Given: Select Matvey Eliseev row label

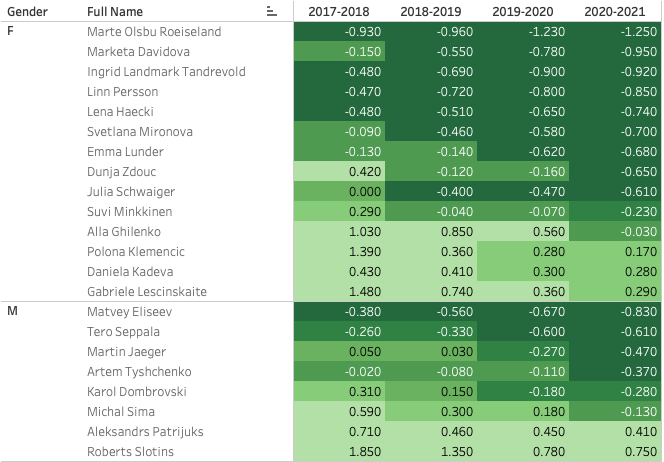Looking at the screenshot, I should tap(127, 312).
